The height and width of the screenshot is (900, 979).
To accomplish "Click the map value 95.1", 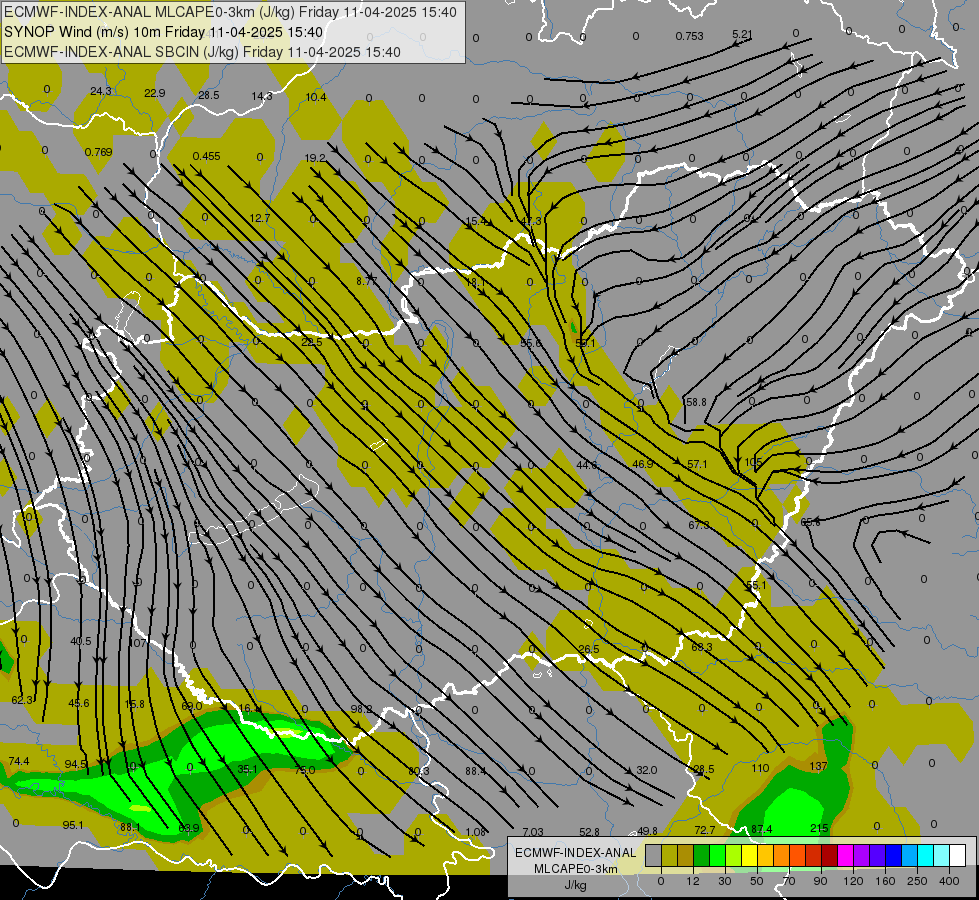I will 73,825.
